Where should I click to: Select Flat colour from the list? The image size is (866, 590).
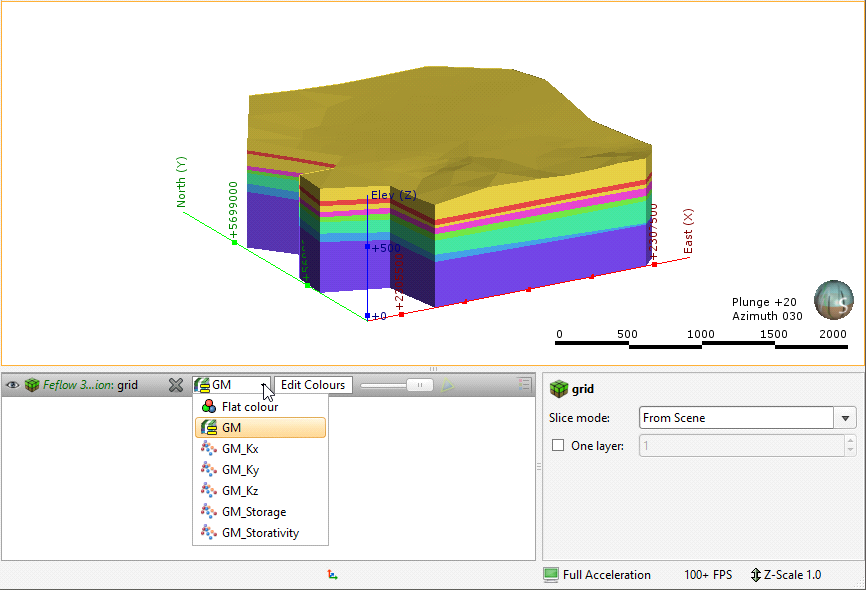250,407
